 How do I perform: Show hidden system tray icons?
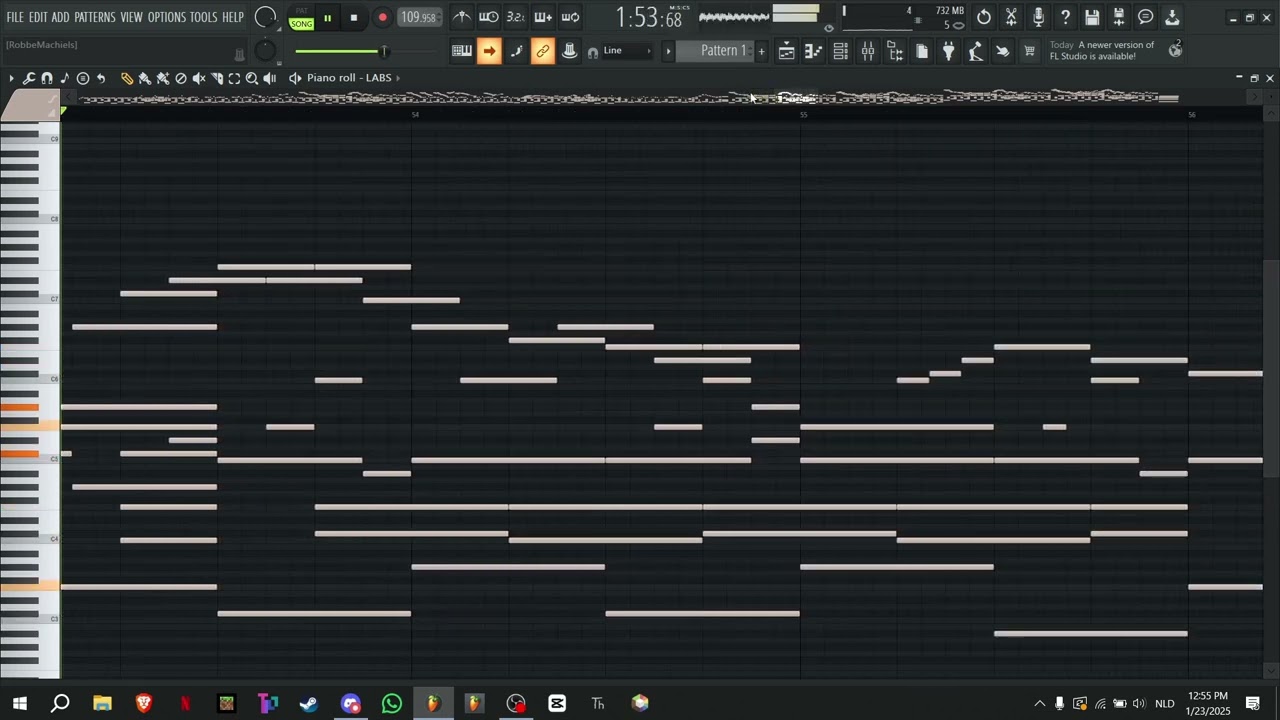(1039, 704)
